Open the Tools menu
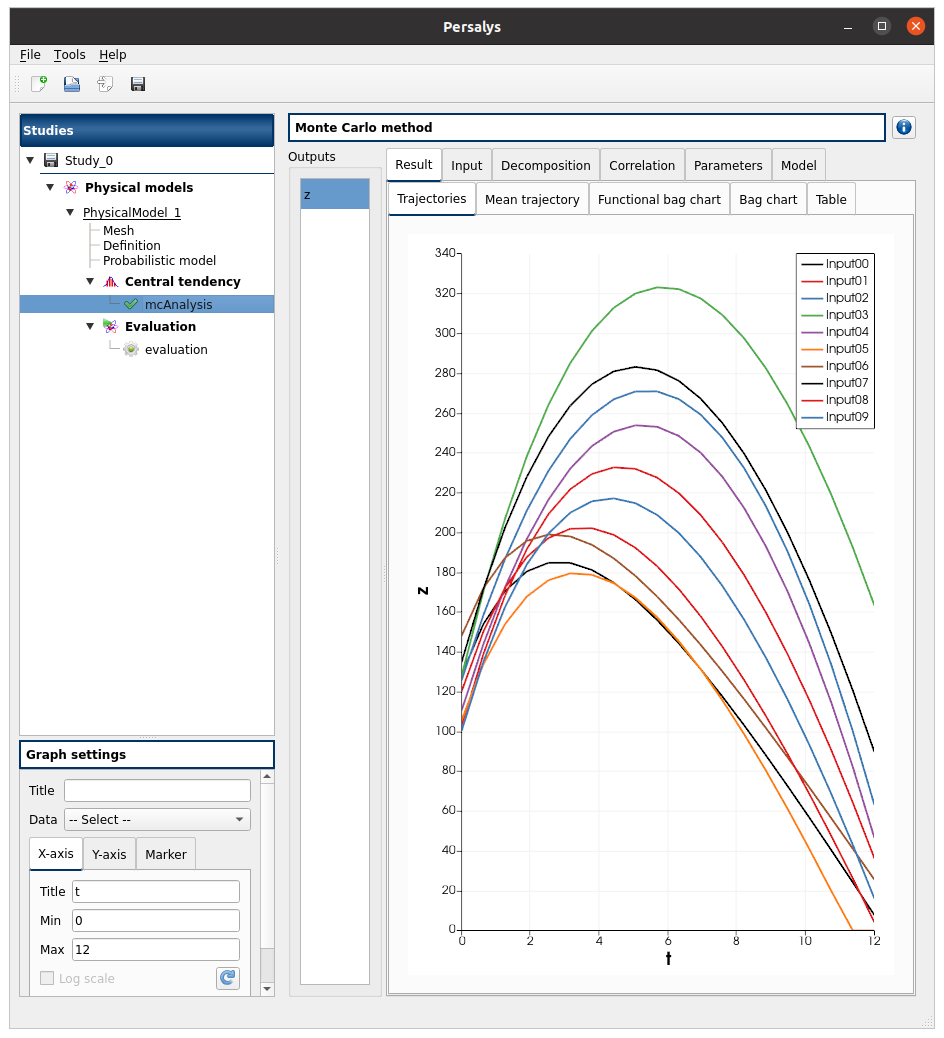 [x=70, y=55]
